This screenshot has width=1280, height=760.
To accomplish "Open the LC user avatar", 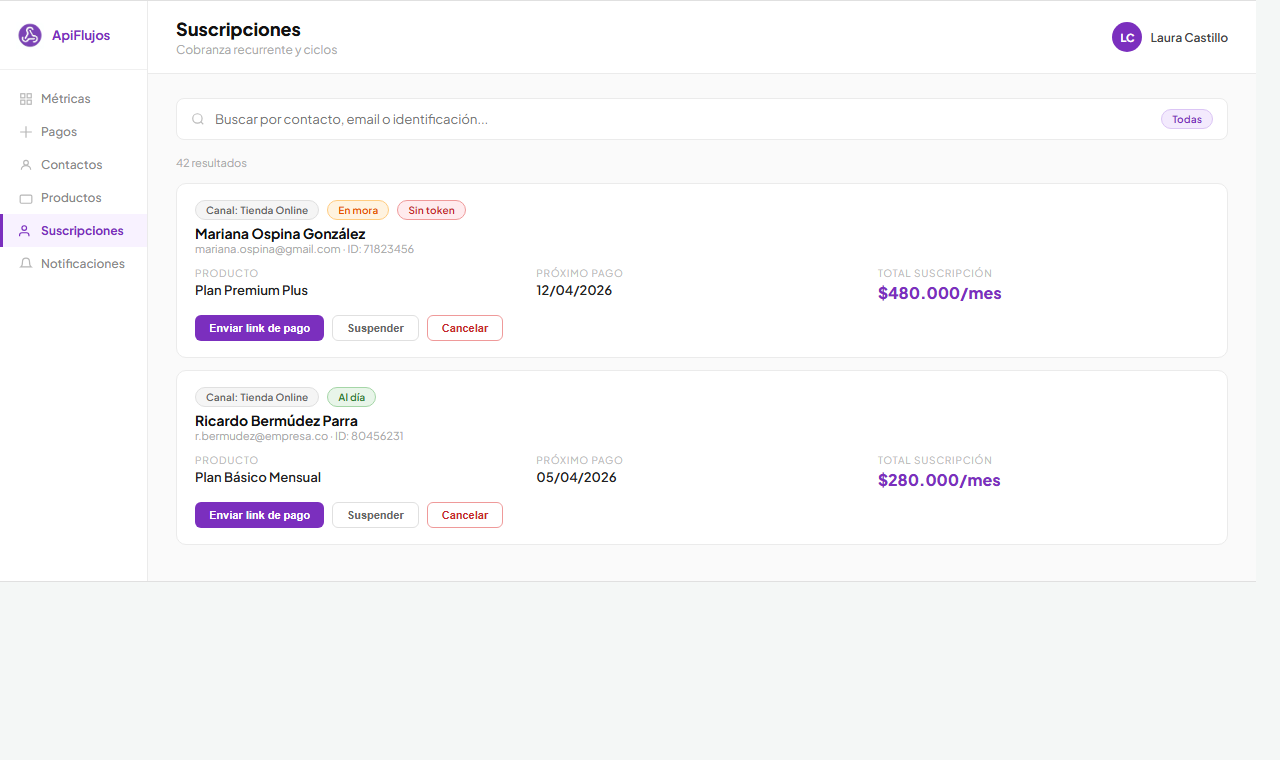I will pyautogui.click(x=1126, y=37).
